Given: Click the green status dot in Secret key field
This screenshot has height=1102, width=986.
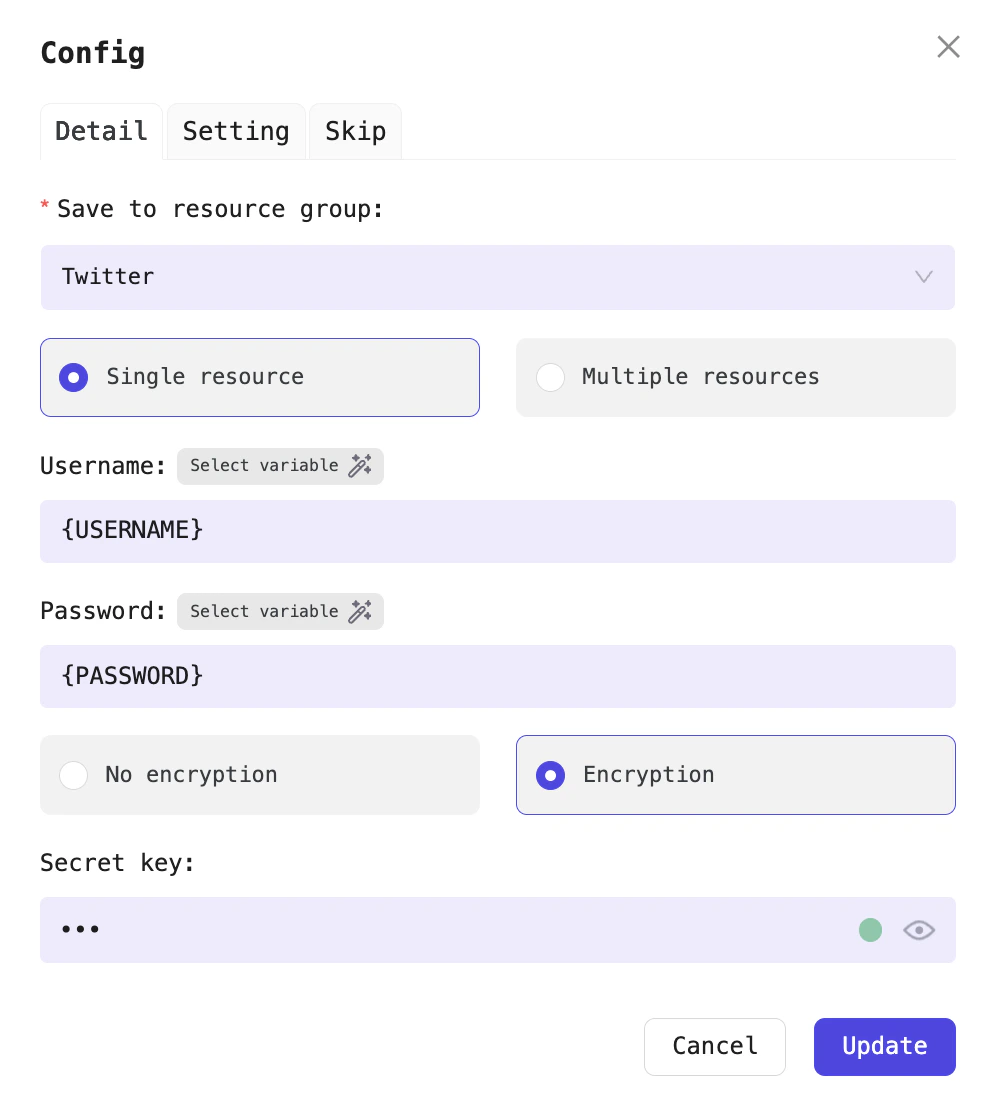Looking at the screenshot, I should (x=870, y=930).
